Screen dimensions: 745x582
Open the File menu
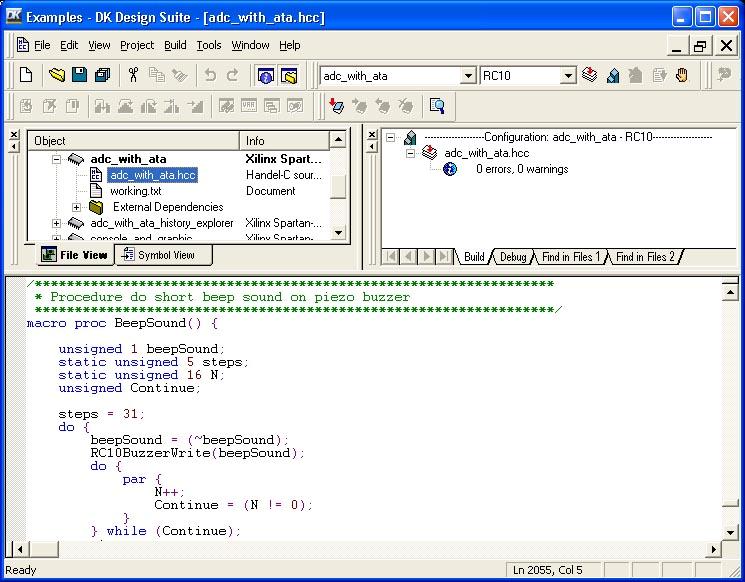coord(42,45)
